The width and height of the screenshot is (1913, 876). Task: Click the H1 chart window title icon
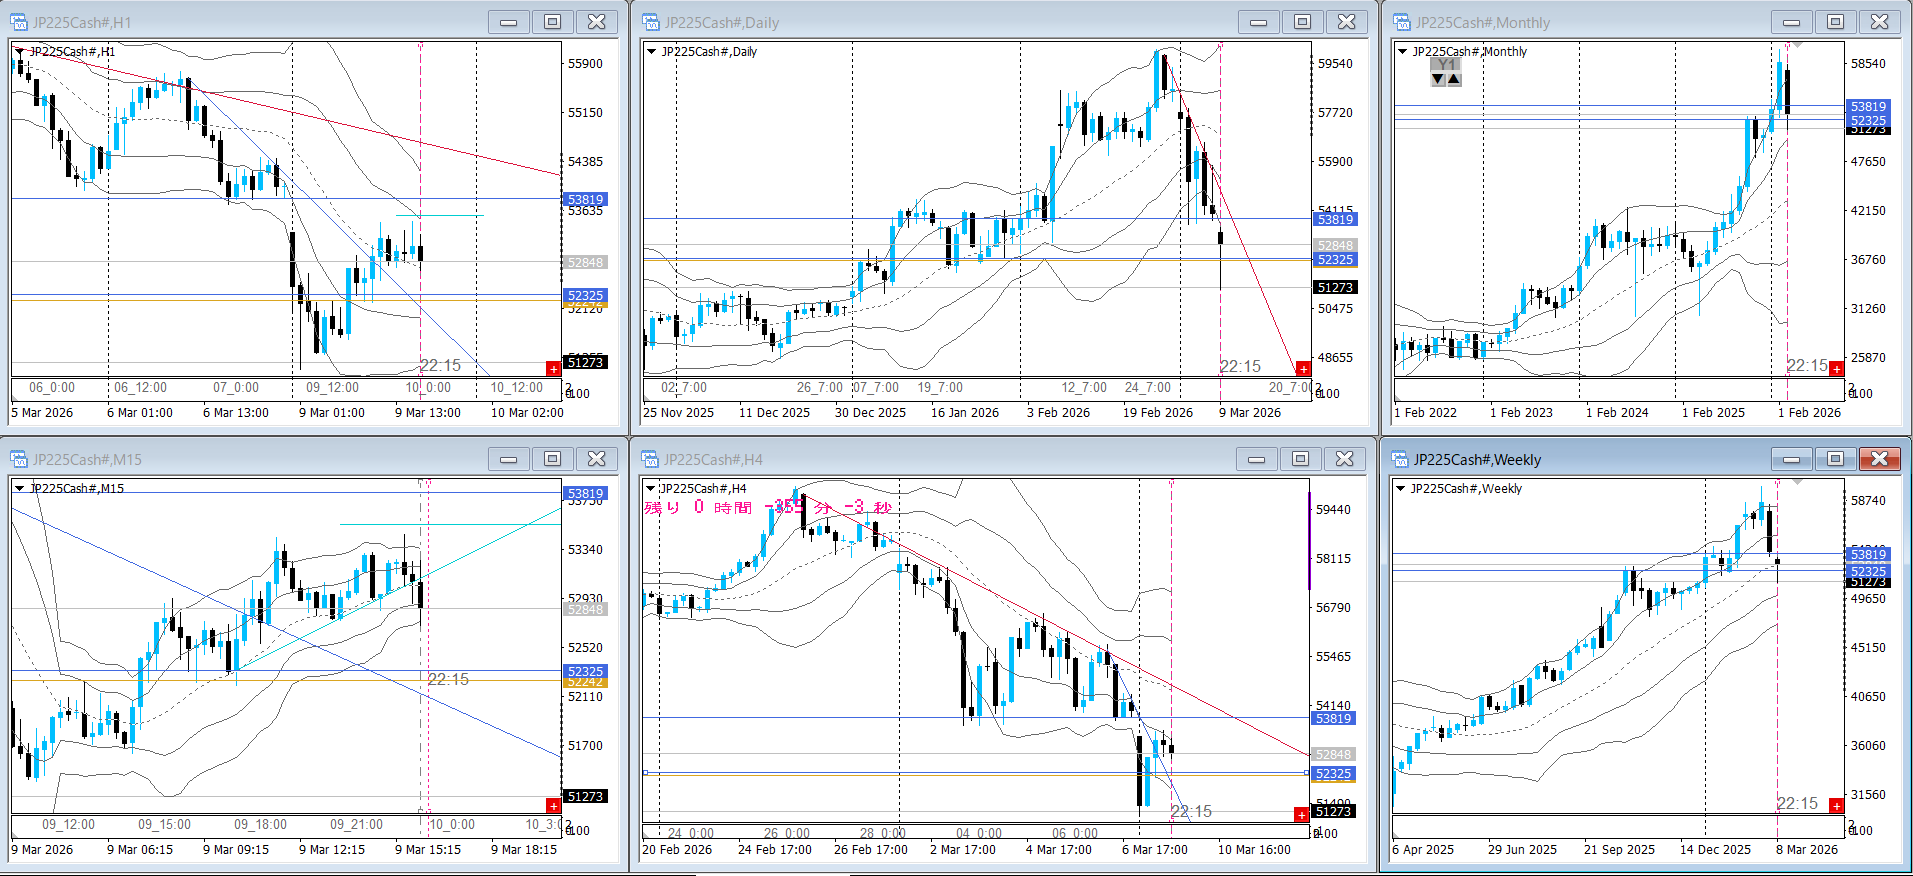(x=19, y=22)
